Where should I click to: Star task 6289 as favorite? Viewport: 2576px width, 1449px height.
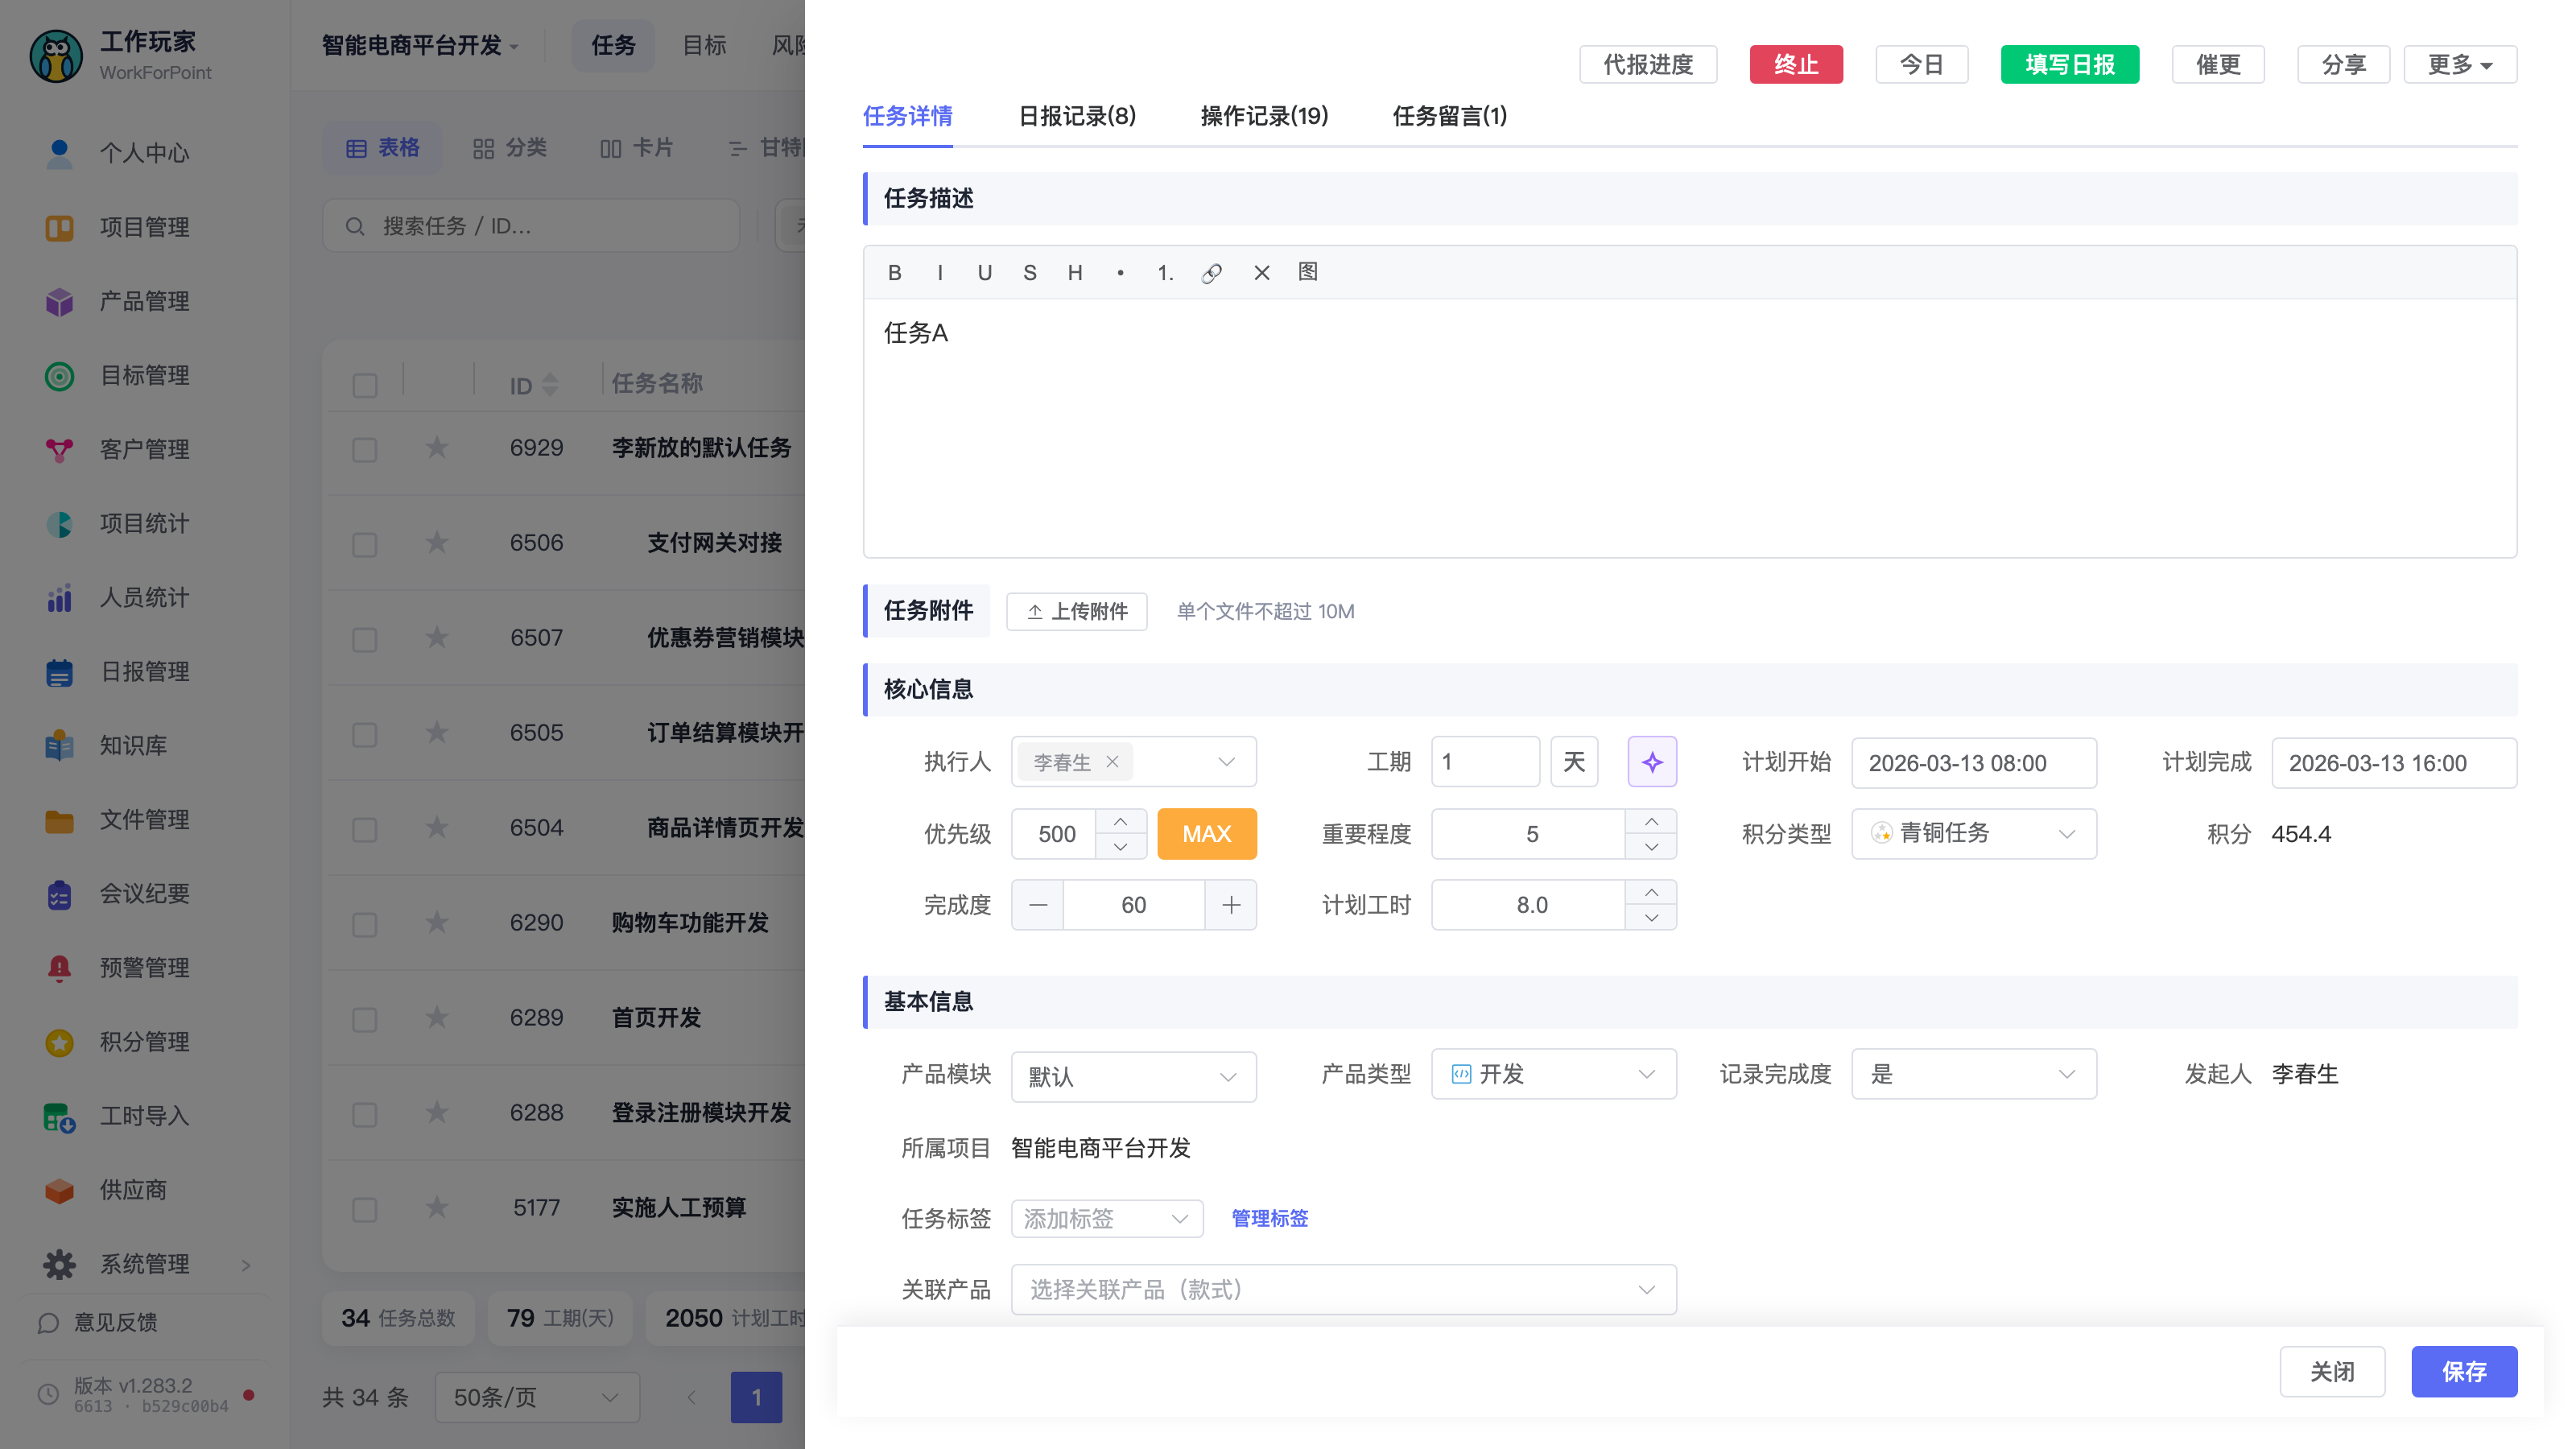pos(437,1017)
